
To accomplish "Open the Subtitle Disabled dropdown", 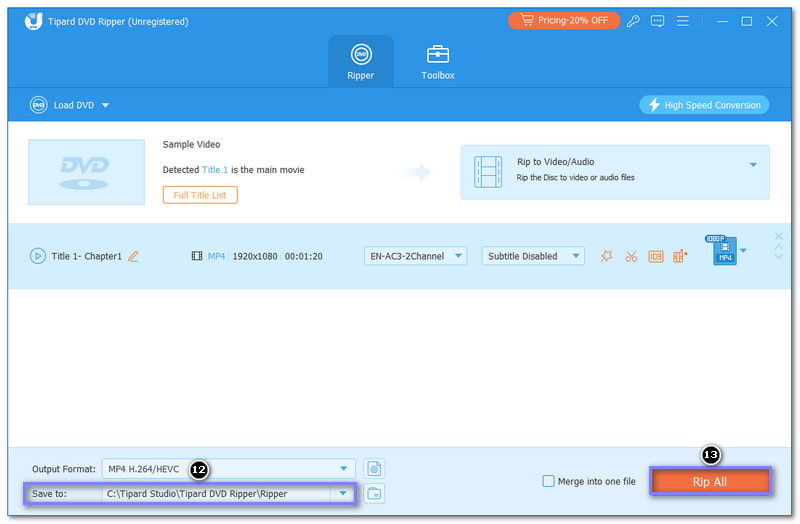I will point(533,256).
